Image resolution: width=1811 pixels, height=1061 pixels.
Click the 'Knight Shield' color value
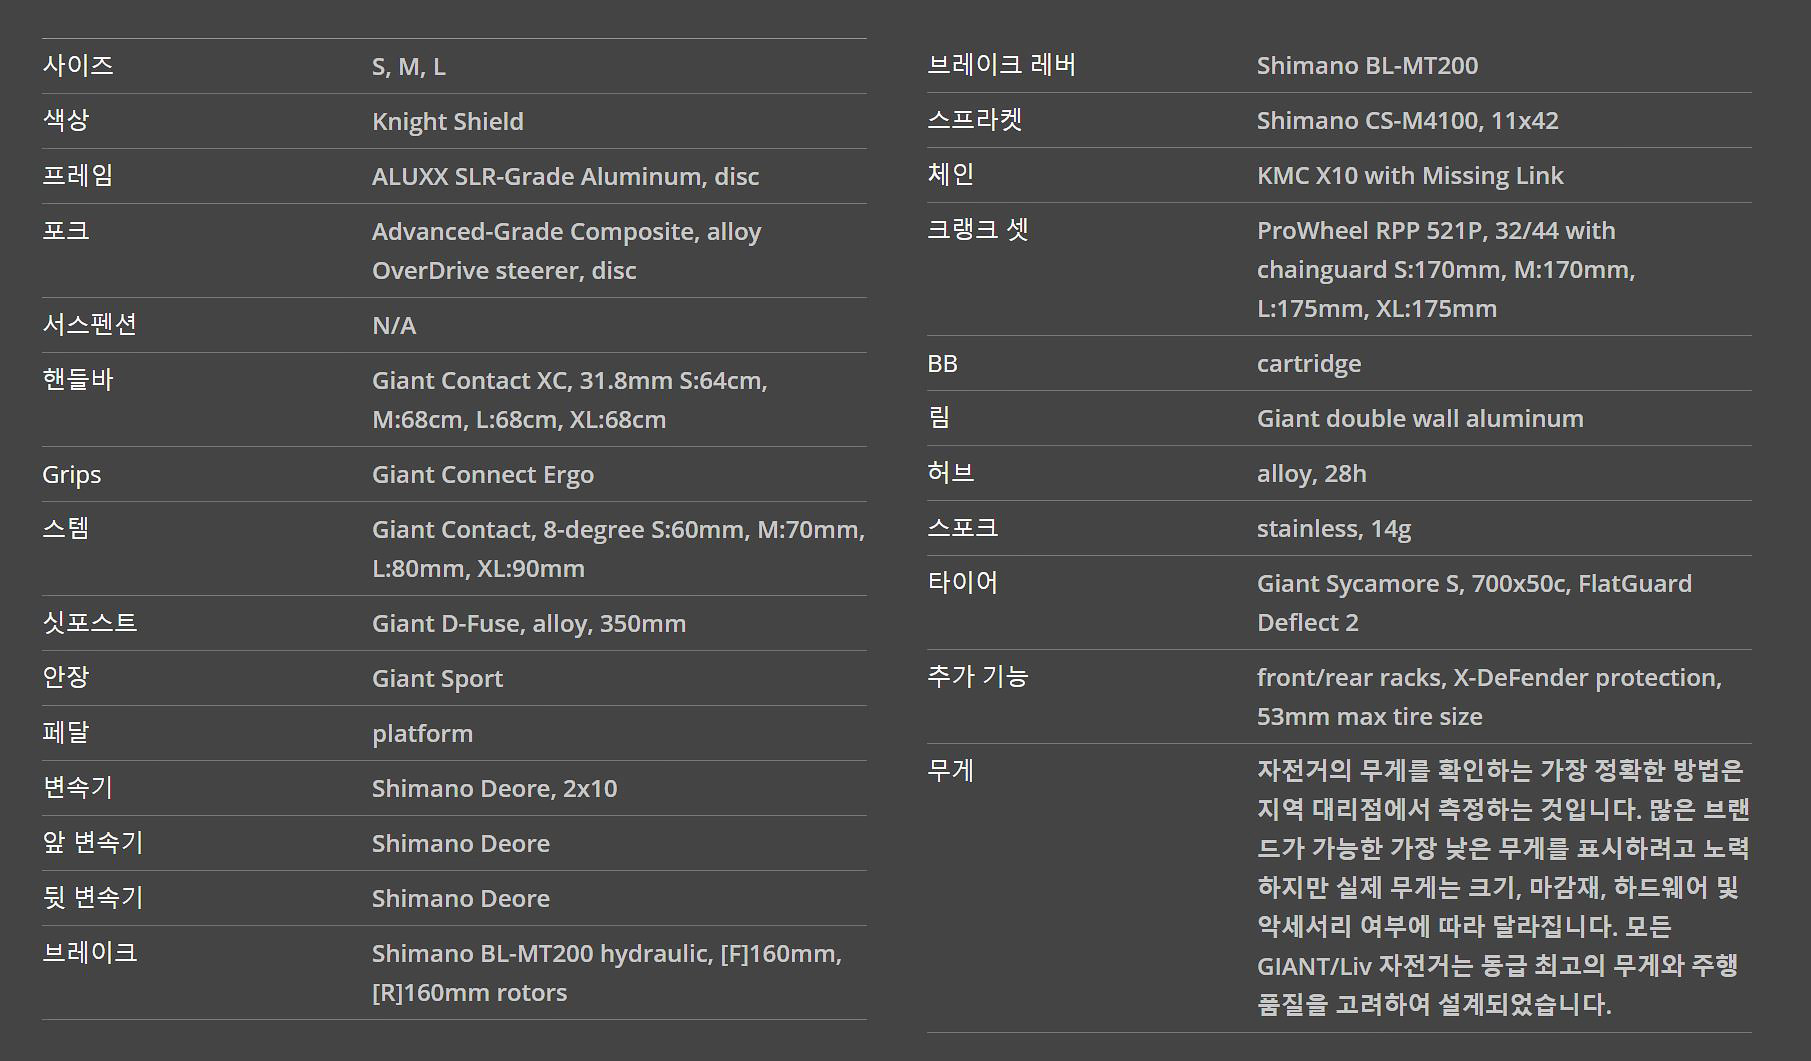click(x=447, y=122)
